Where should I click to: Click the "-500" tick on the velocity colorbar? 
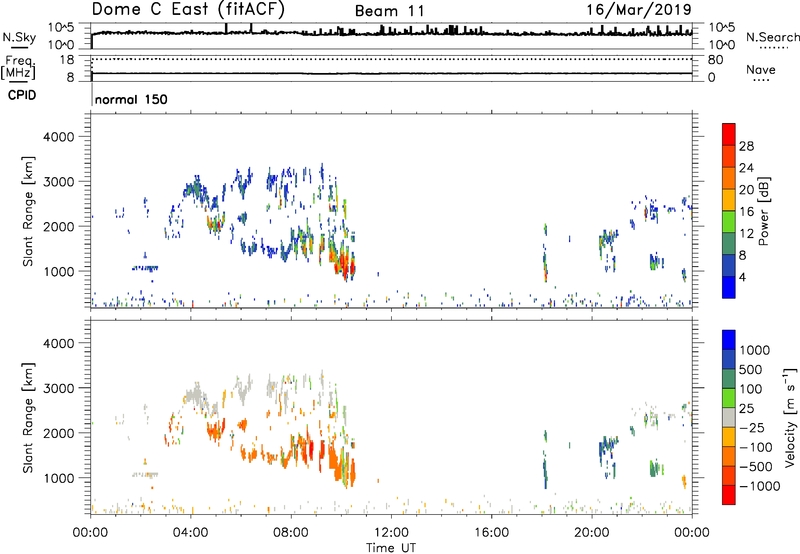pyautogui.click(x=755, y=466)
